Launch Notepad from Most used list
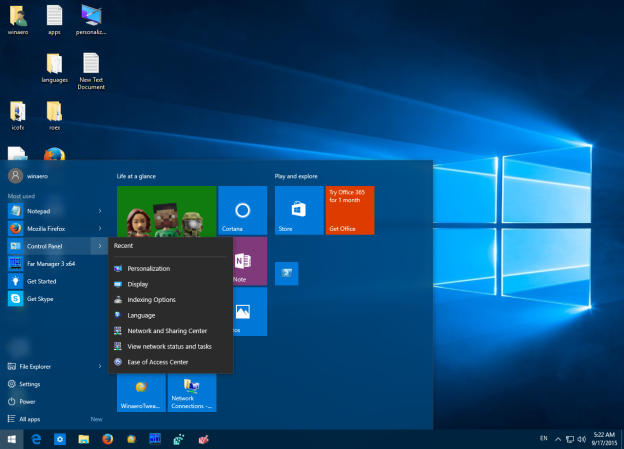This screenshot has width=624, height=449. tap(54, 211)
